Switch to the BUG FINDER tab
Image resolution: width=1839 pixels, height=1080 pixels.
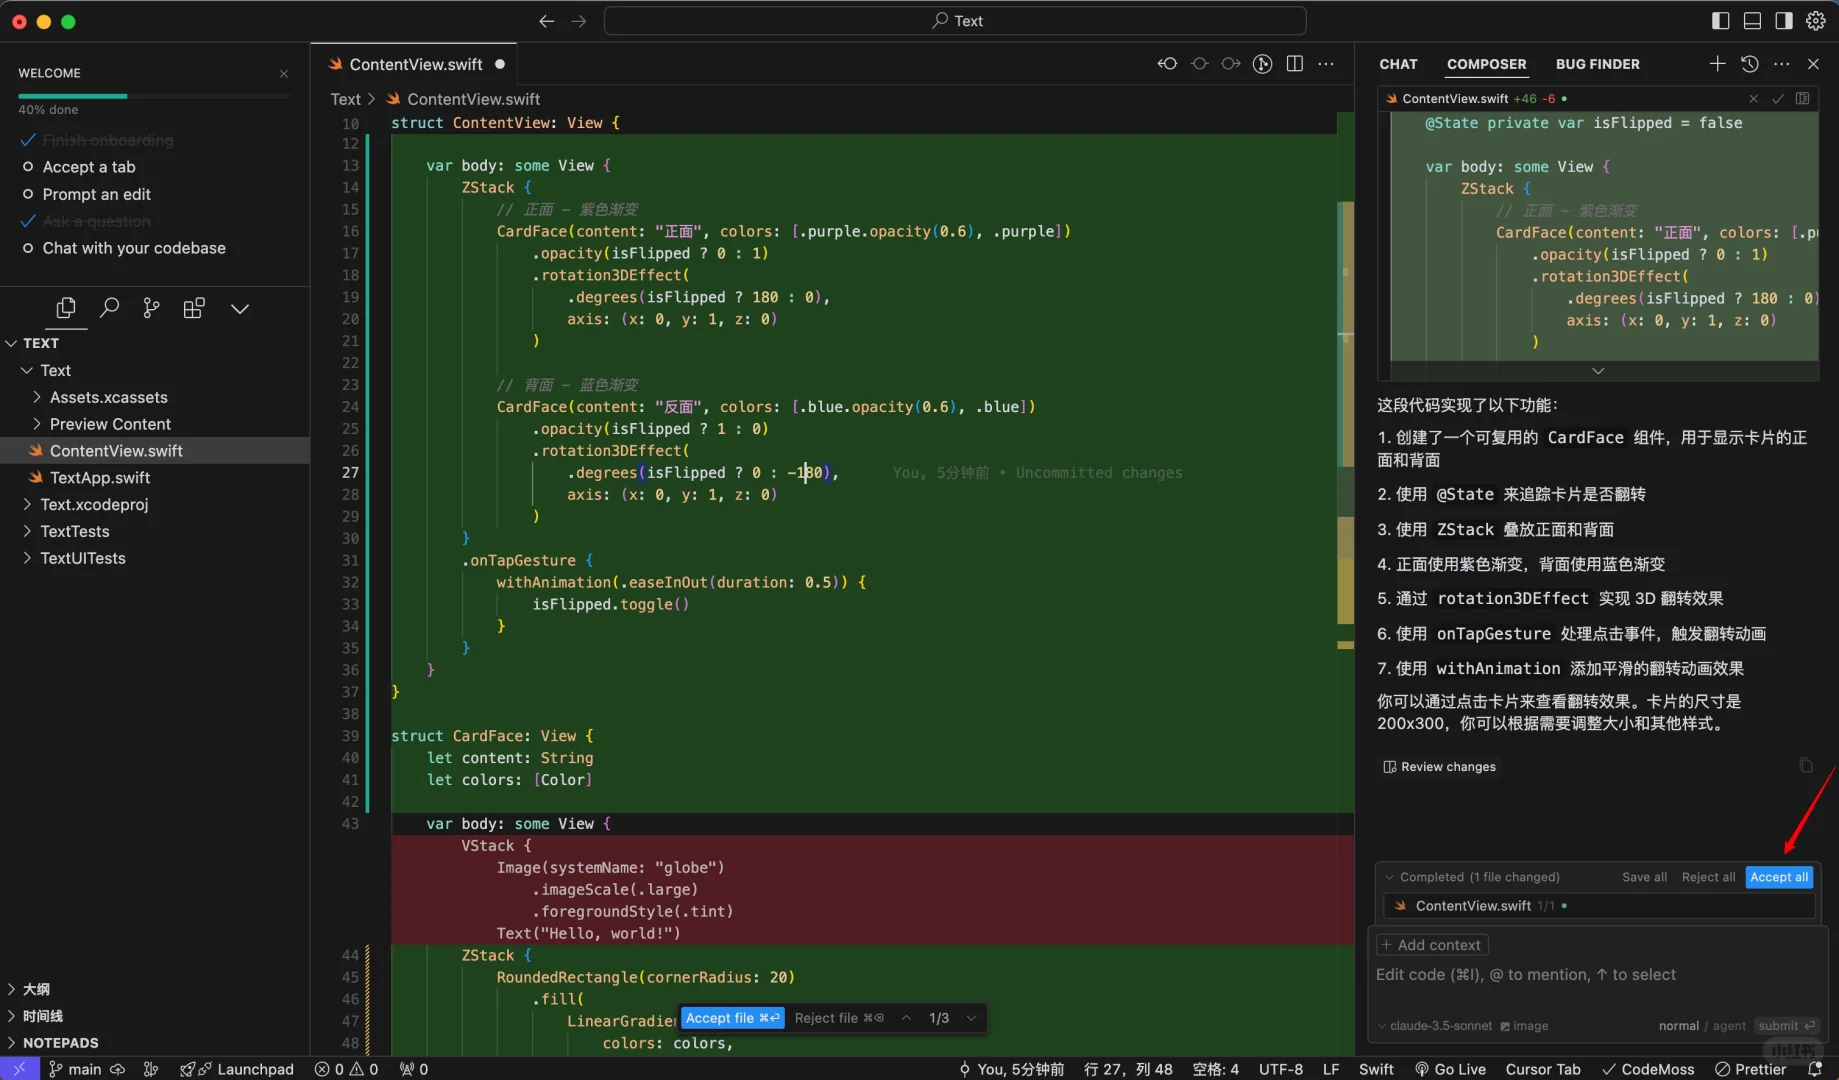(1597, 64)
